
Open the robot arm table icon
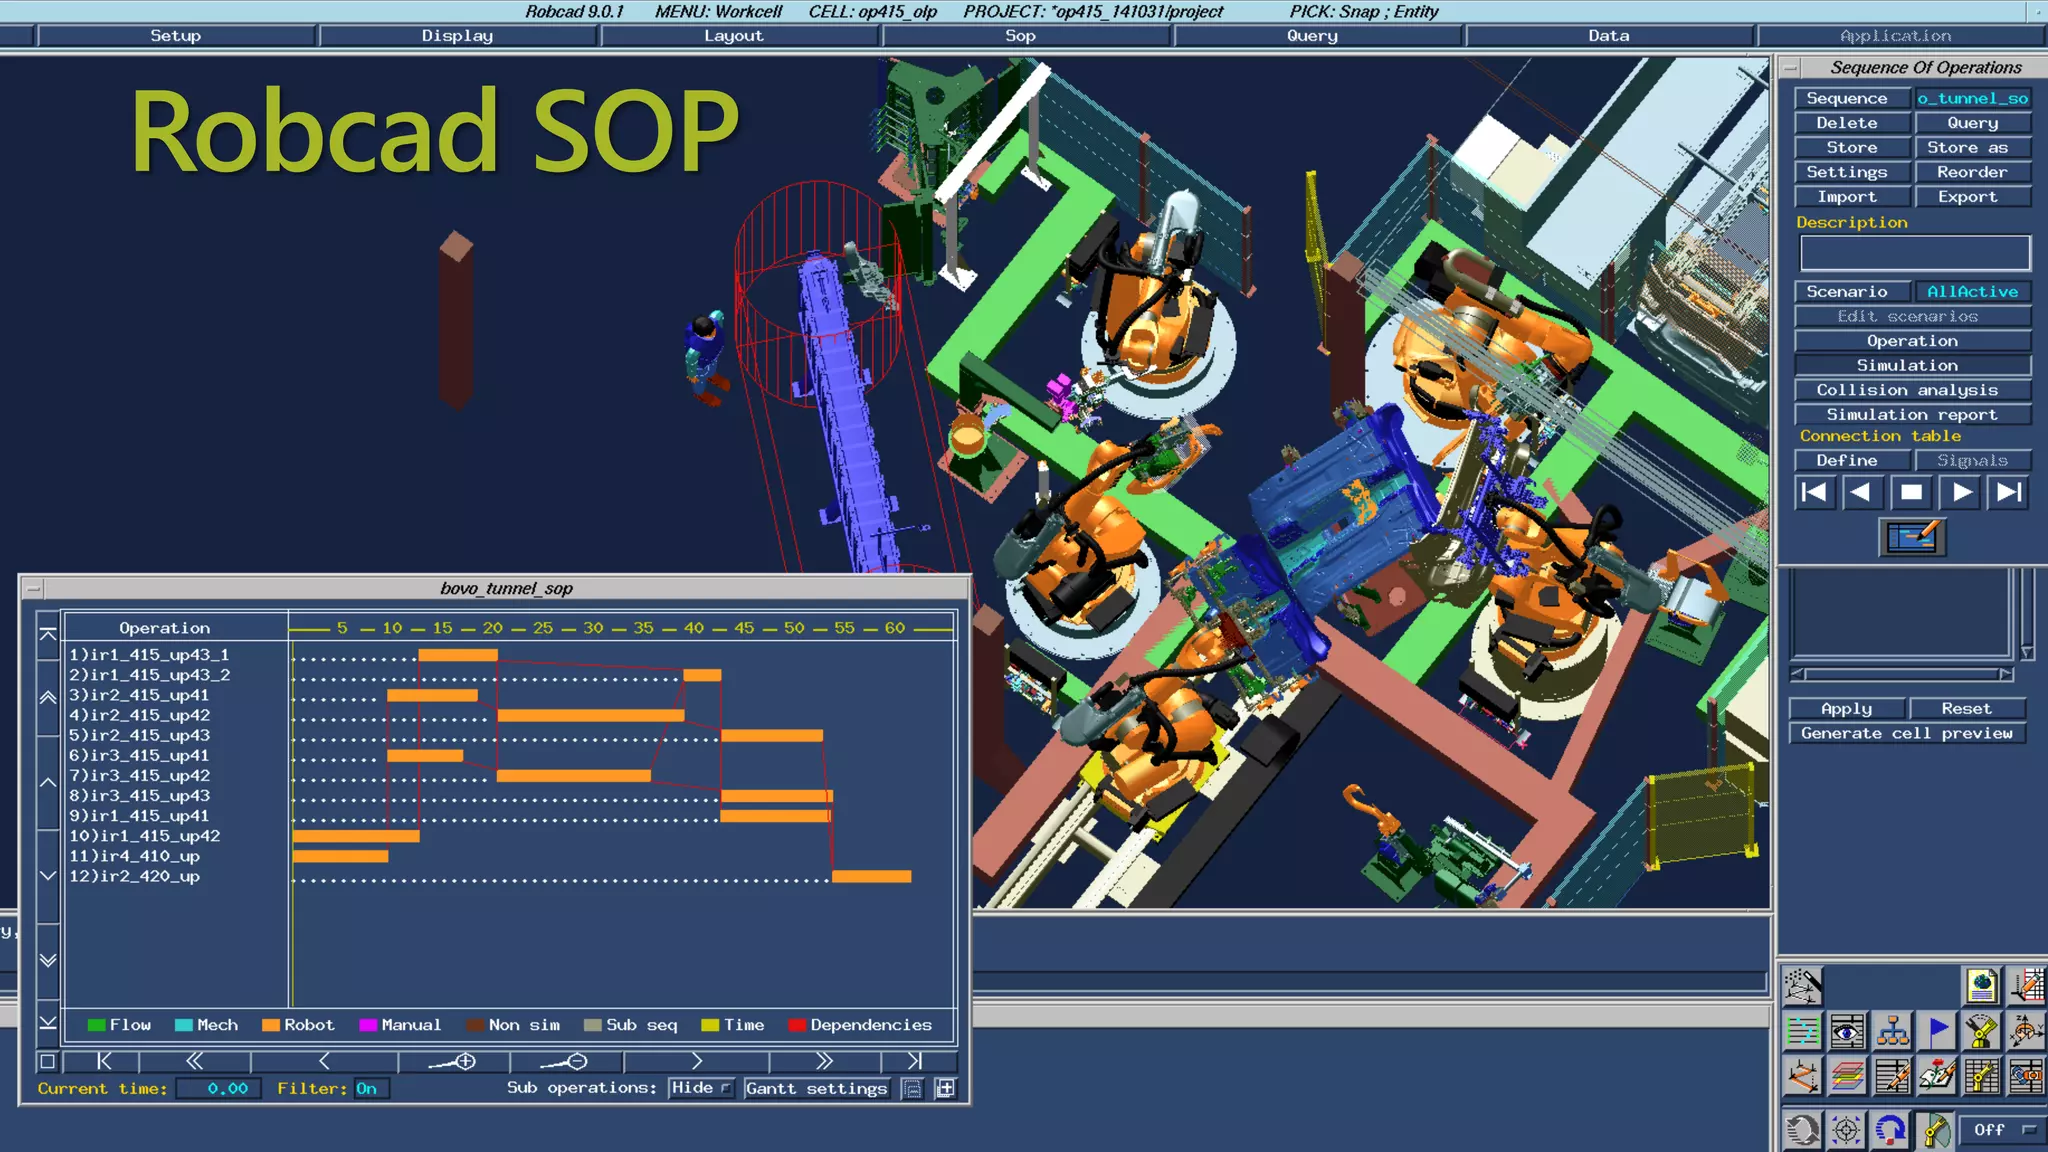click(1981, 1077)
